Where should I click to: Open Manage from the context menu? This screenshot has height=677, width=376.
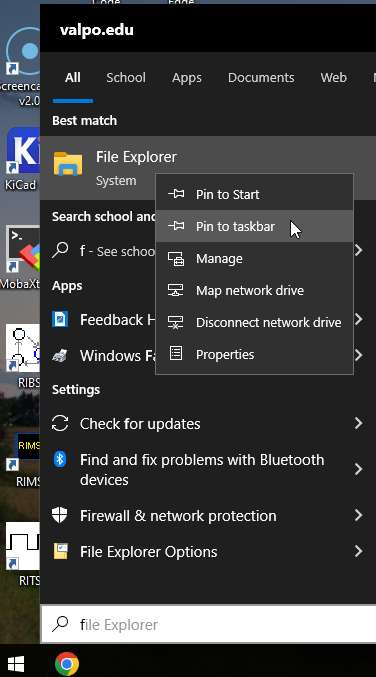click(x=254, y=258)
